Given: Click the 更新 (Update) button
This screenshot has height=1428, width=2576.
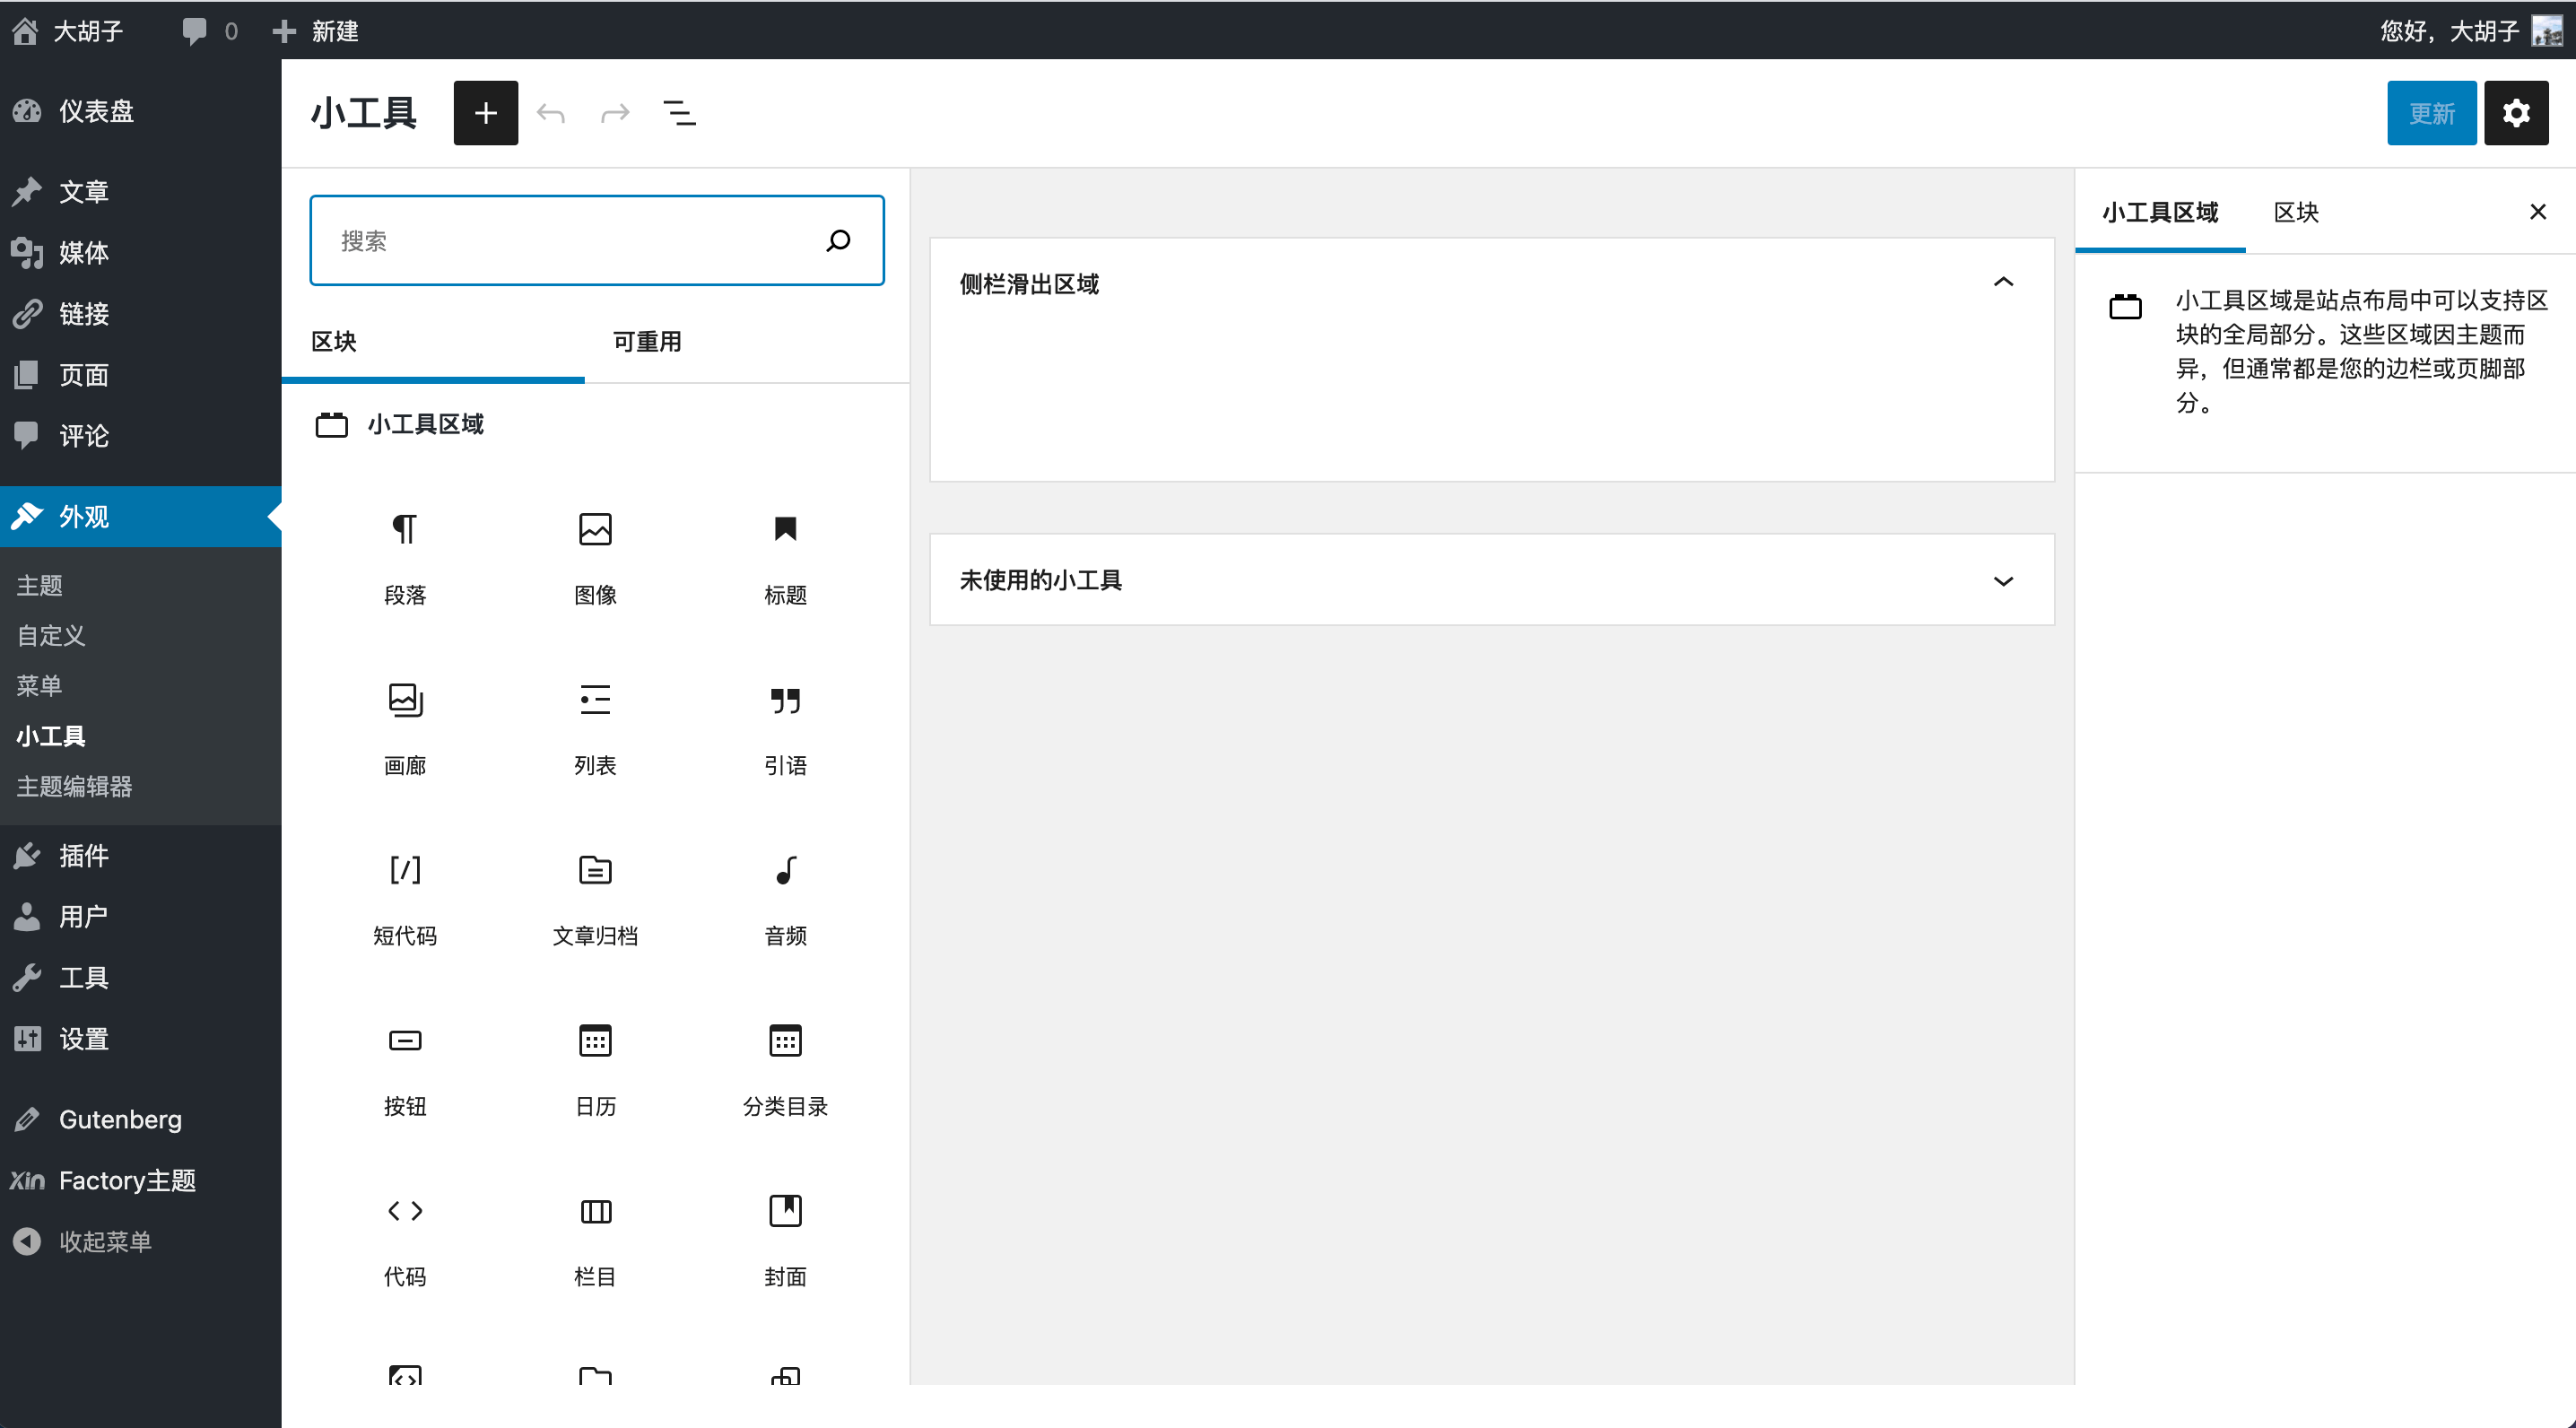Looking at the screenshot, I should click(2430, 112).
